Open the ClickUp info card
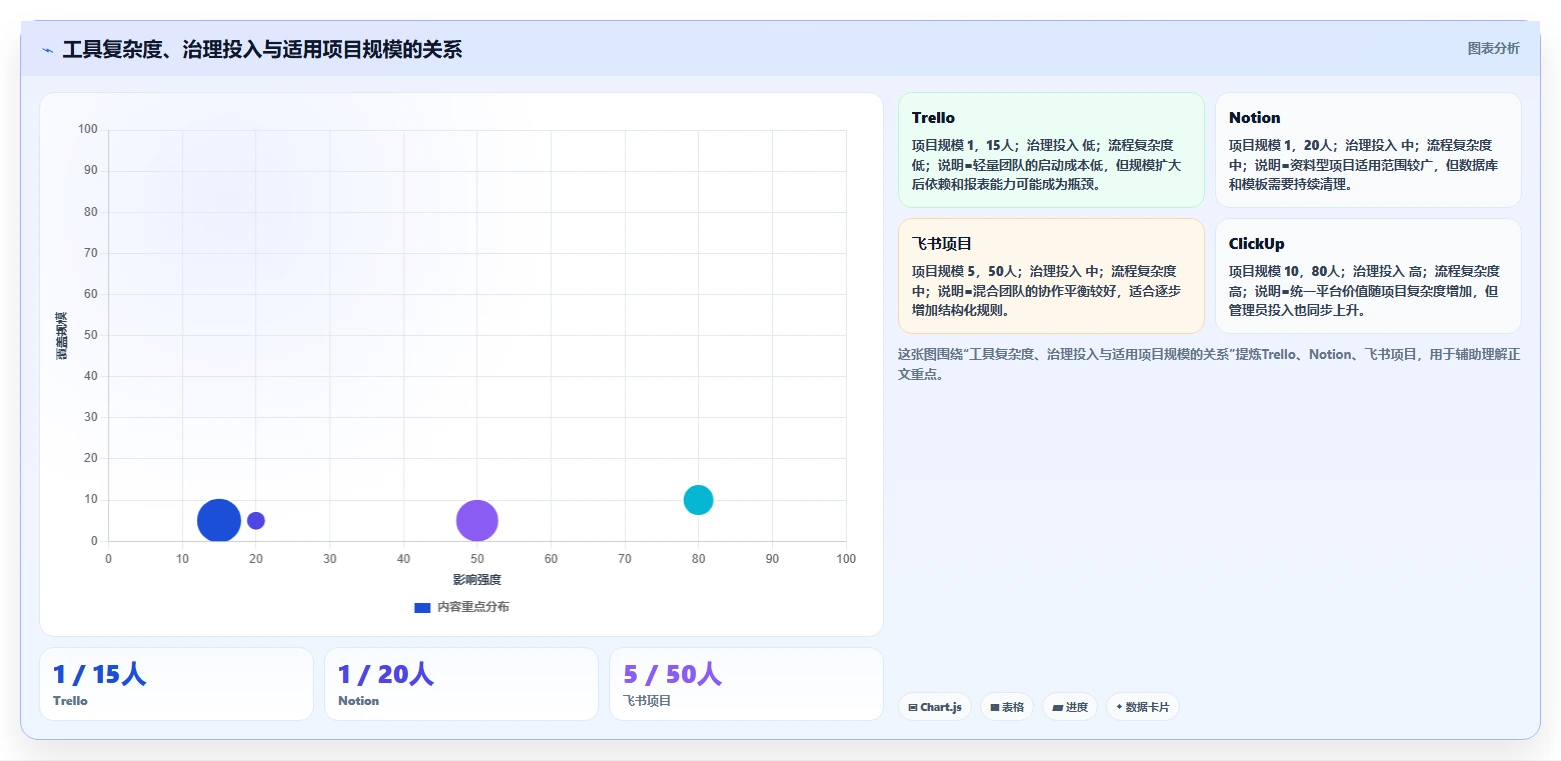Image resolution: width=1561 pixels, height=761 pixels. [x=1368, y=276]
